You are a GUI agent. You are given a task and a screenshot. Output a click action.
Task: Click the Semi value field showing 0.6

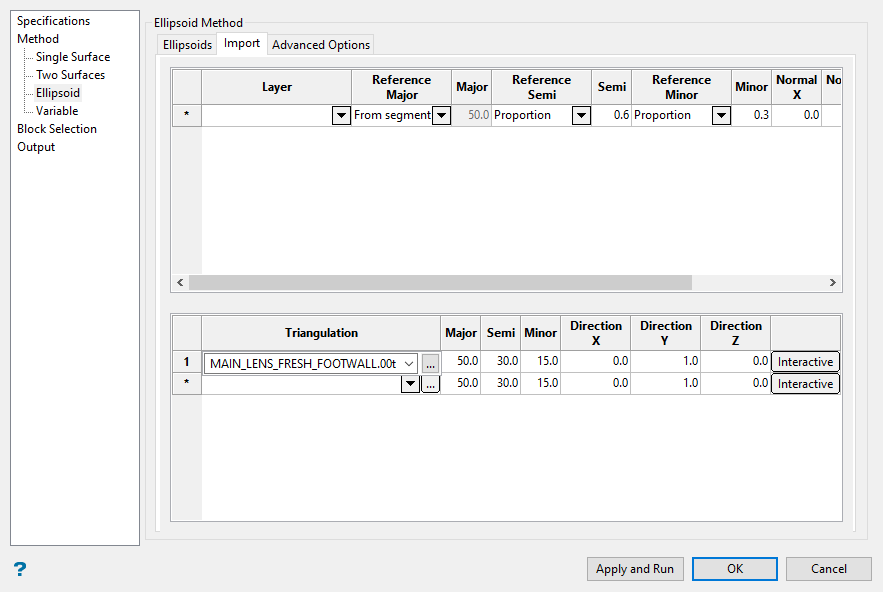613,116
